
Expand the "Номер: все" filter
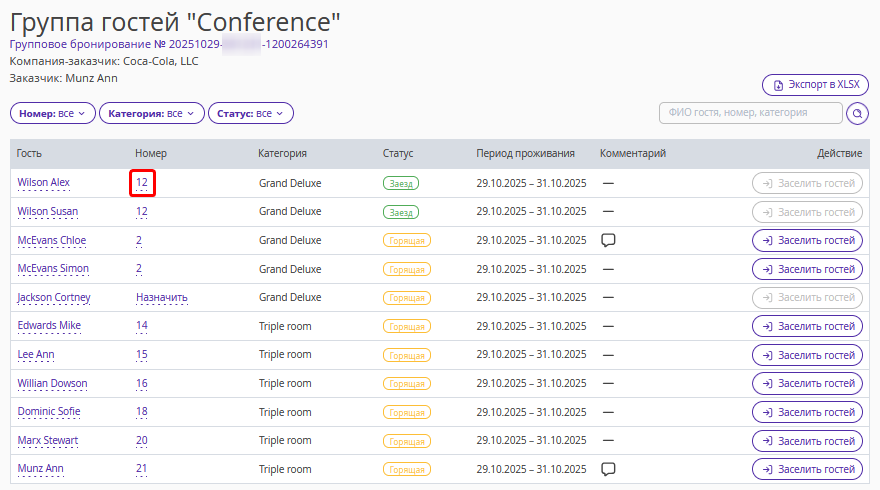[53, 114]
